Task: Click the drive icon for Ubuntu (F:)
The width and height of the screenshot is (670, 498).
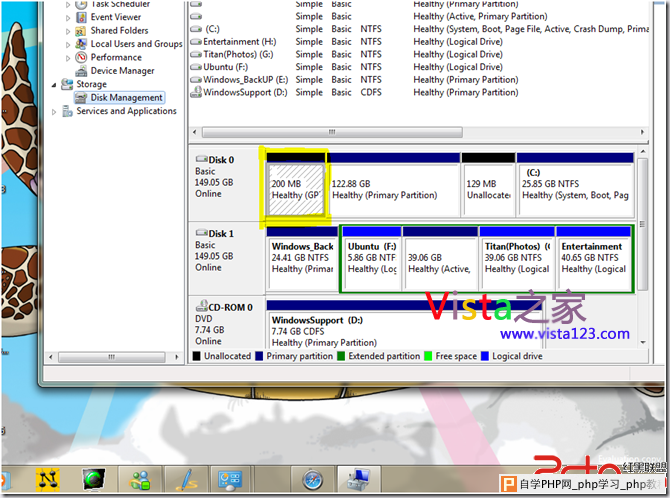Action: (x=196, y=67)
